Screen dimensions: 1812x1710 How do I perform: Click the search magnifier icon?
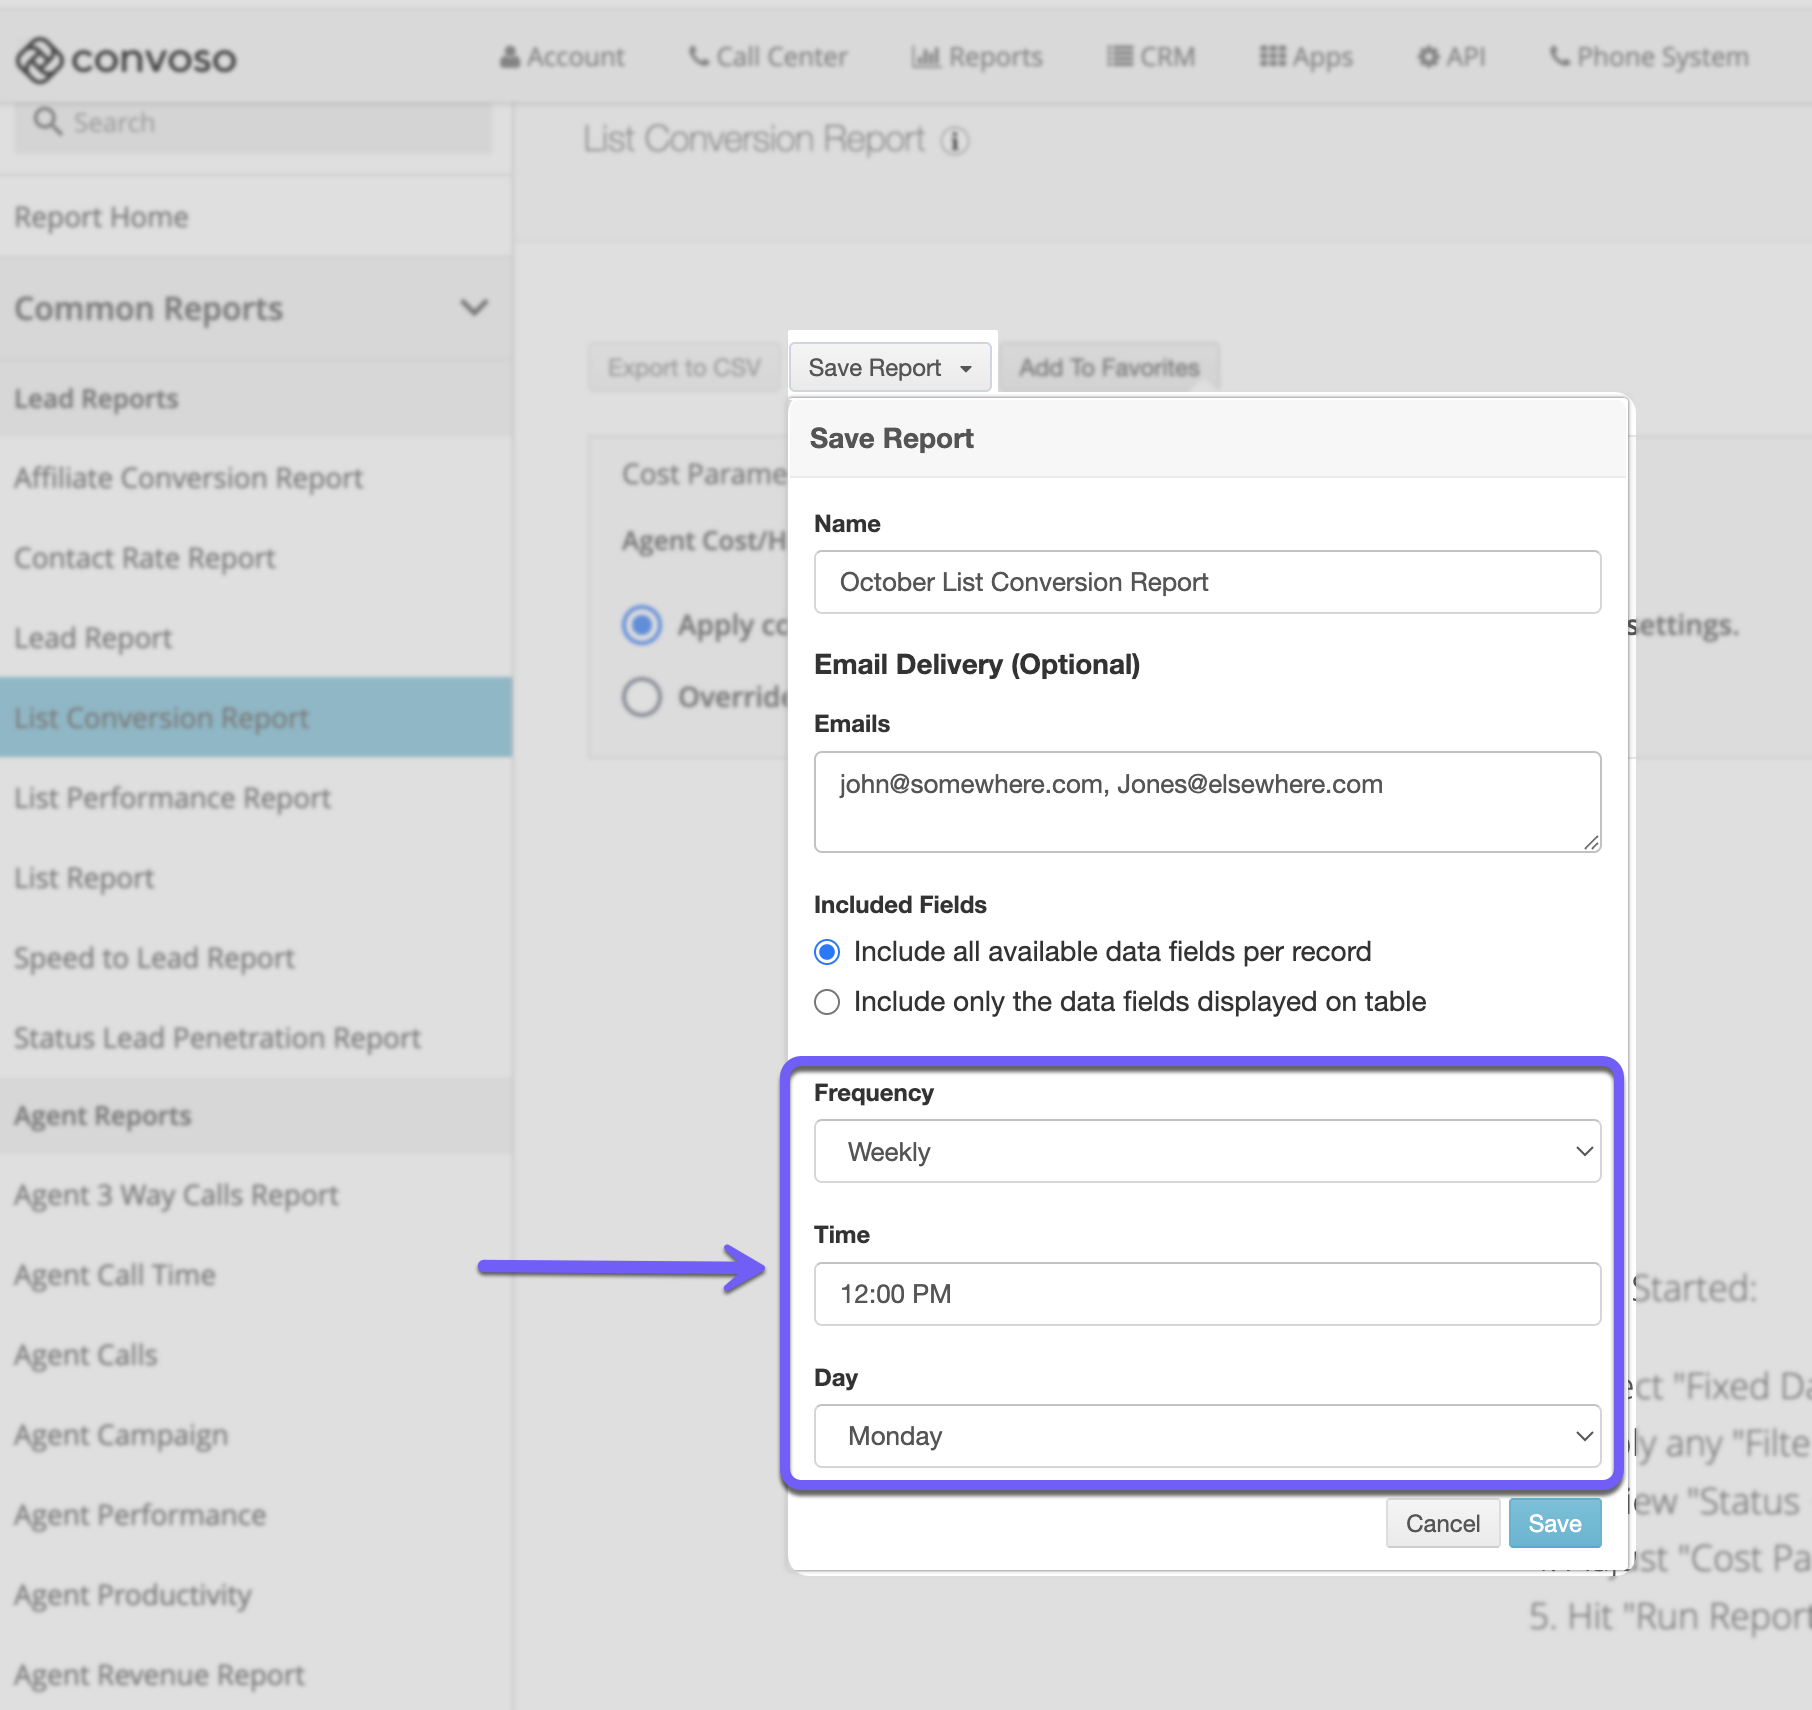click(47, 122)
